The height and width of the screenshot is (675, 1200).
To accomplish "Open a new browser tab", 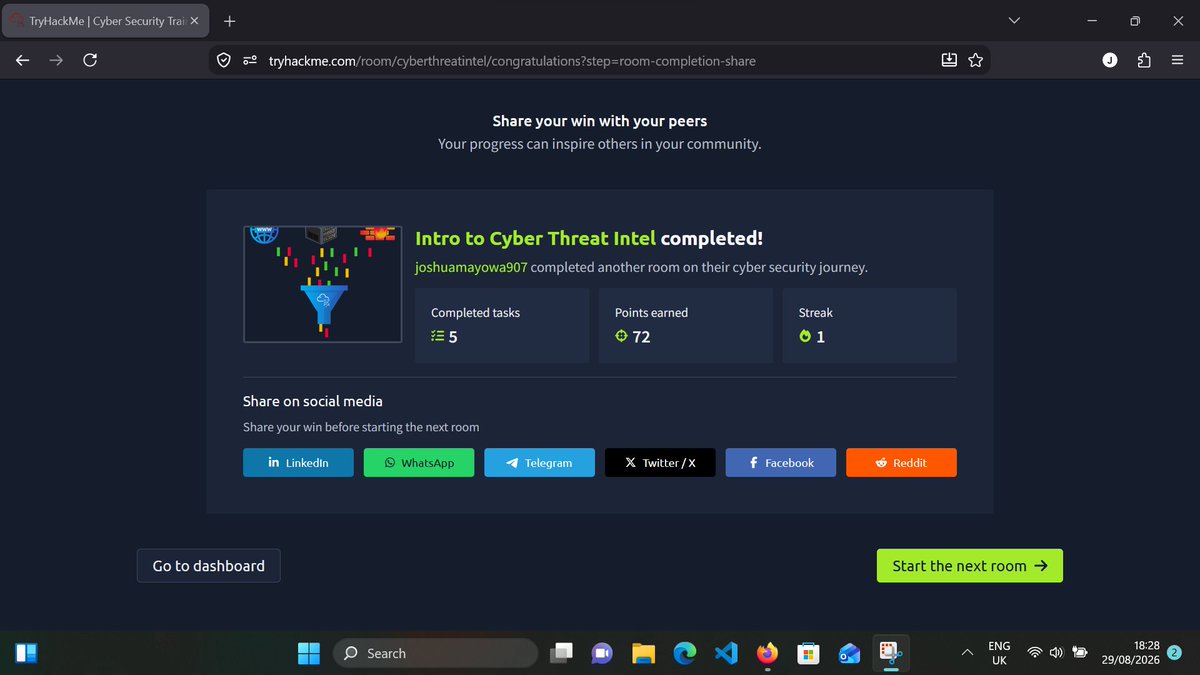I will tap(230, 21).
